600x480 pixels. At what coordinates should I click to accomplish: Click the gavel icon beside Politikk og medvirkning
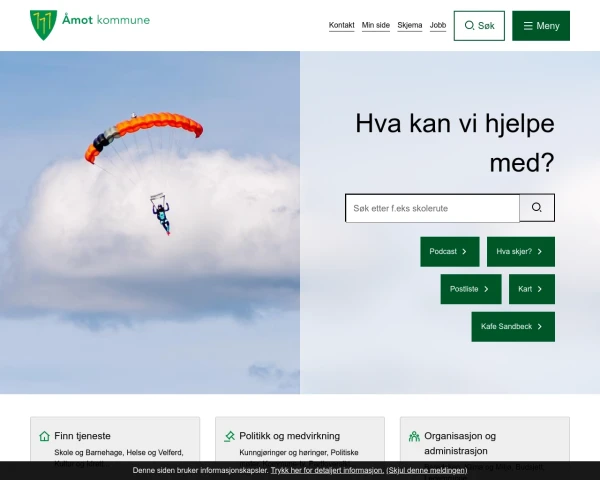229,436
